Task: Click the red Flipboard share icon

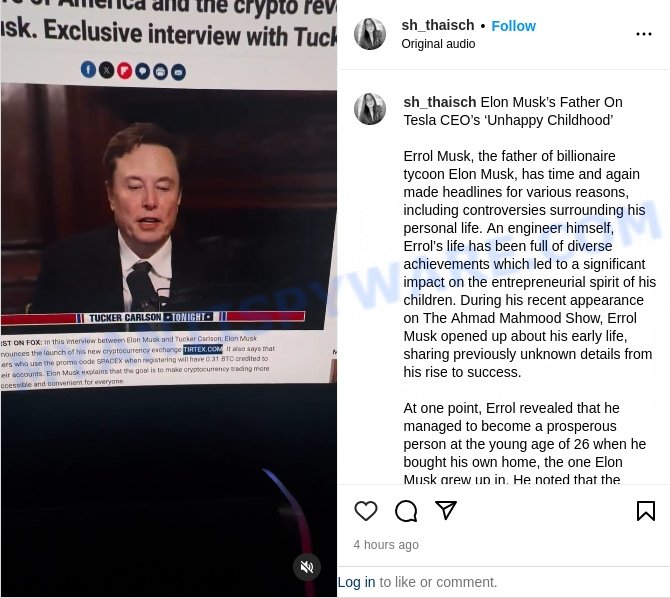Action: pyautogui.click(x=124, y=71)
